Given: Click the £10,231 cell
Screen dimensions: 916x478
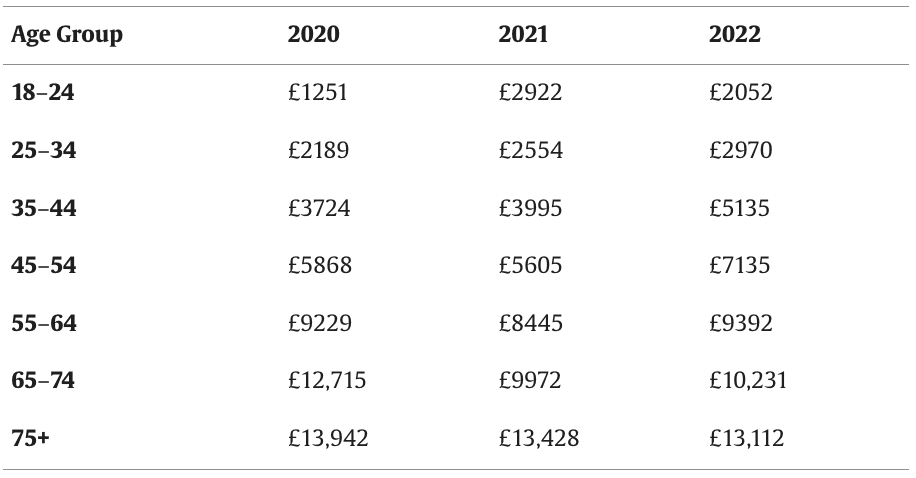Looking at the screenshot, I should click(748, 381).
